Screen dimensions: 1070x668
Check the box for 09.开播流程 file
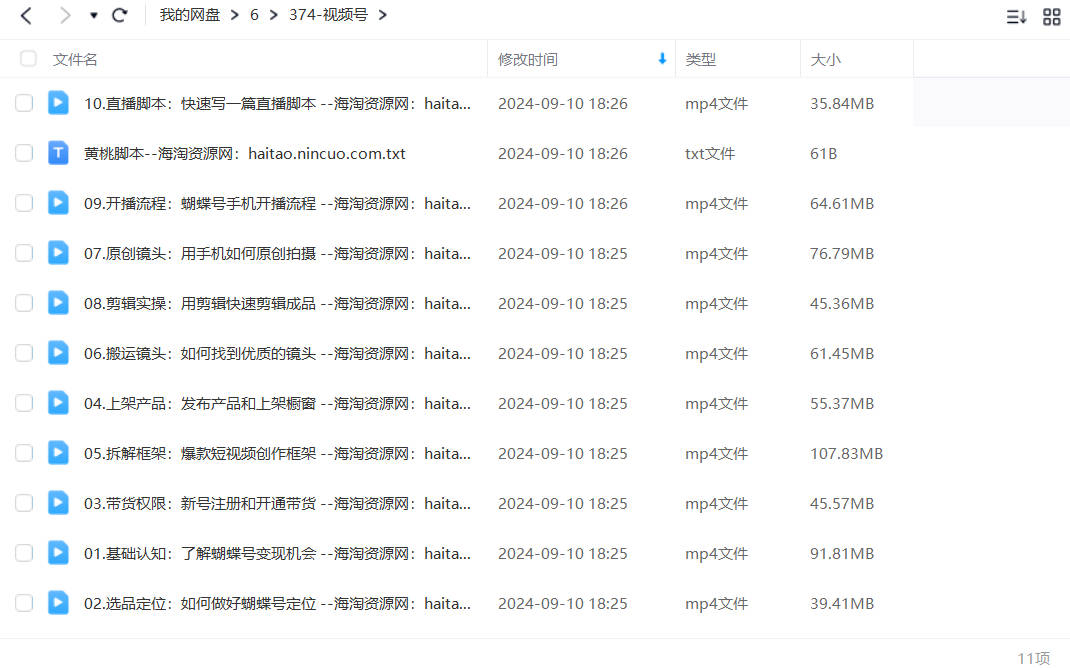pyautogui.click(x=24, y=203)
